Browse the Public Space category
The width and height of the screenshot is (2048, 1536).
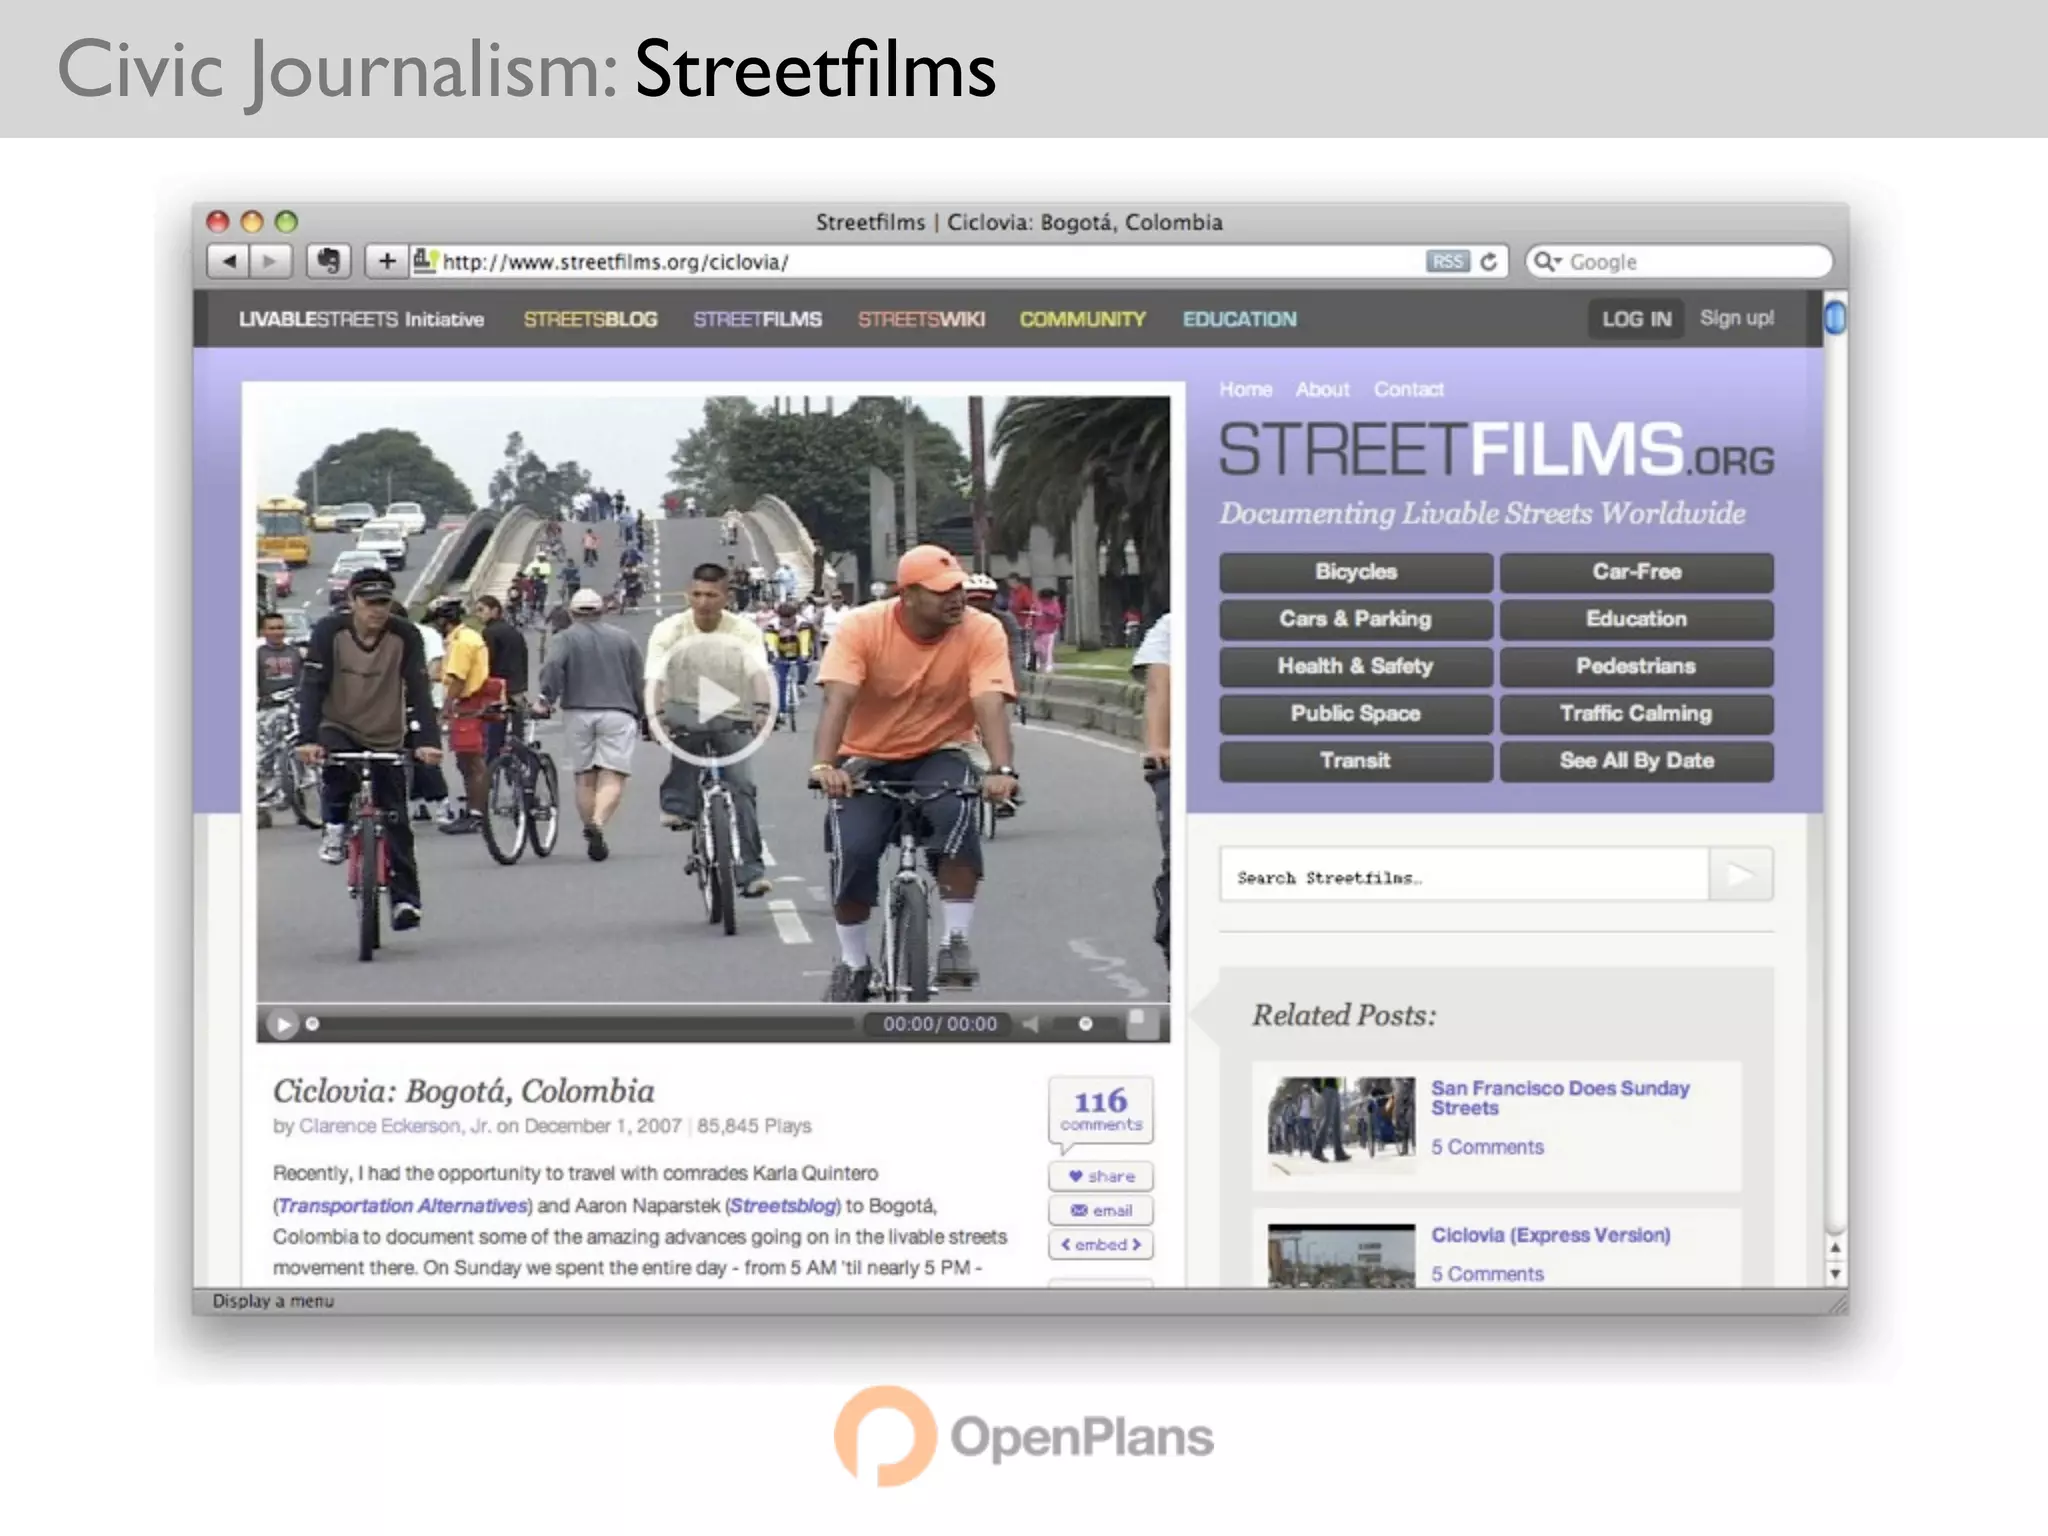tap(1356, 713)
